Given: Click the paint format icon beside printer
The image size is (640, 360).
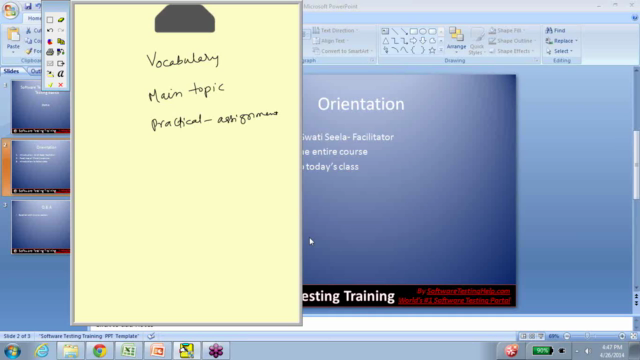Looking at the screenshot, I should tap(61, 52).
